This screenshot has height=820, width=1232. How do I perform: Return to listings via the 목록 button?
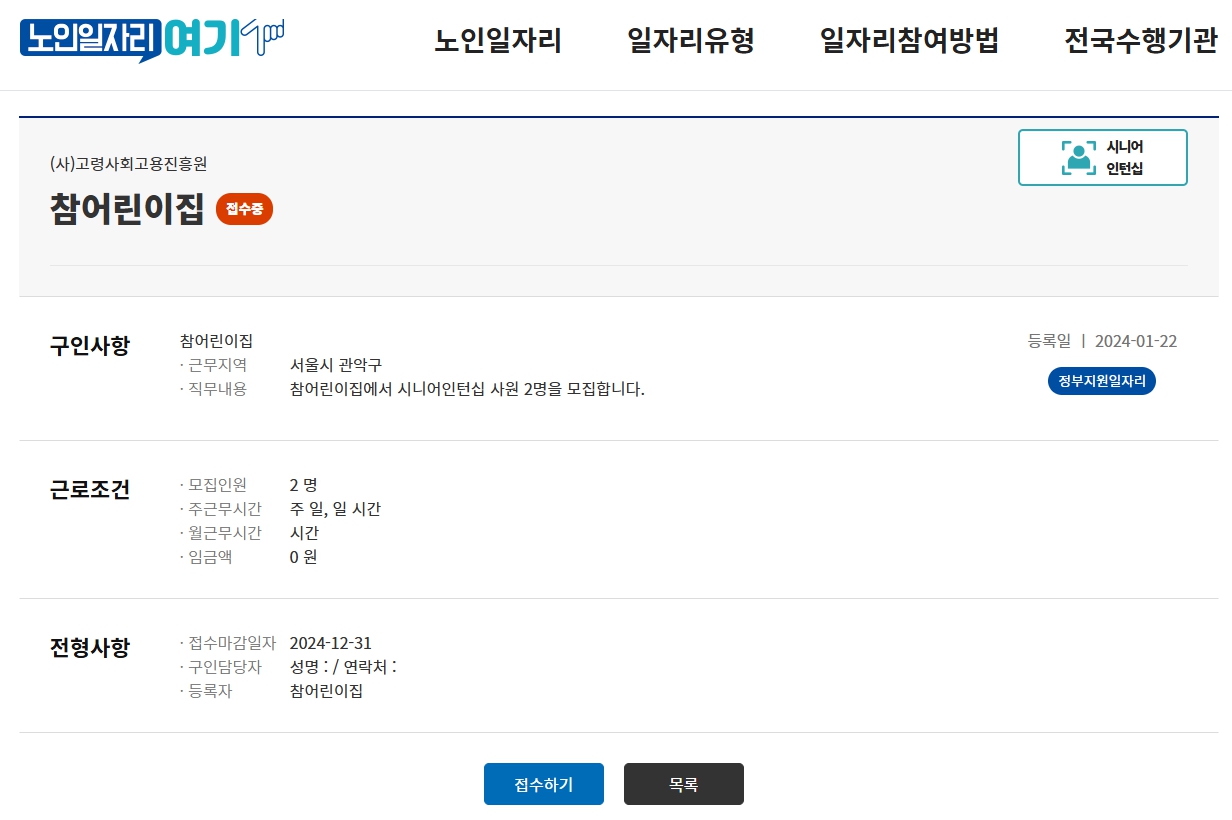click(x=683, y=784)
